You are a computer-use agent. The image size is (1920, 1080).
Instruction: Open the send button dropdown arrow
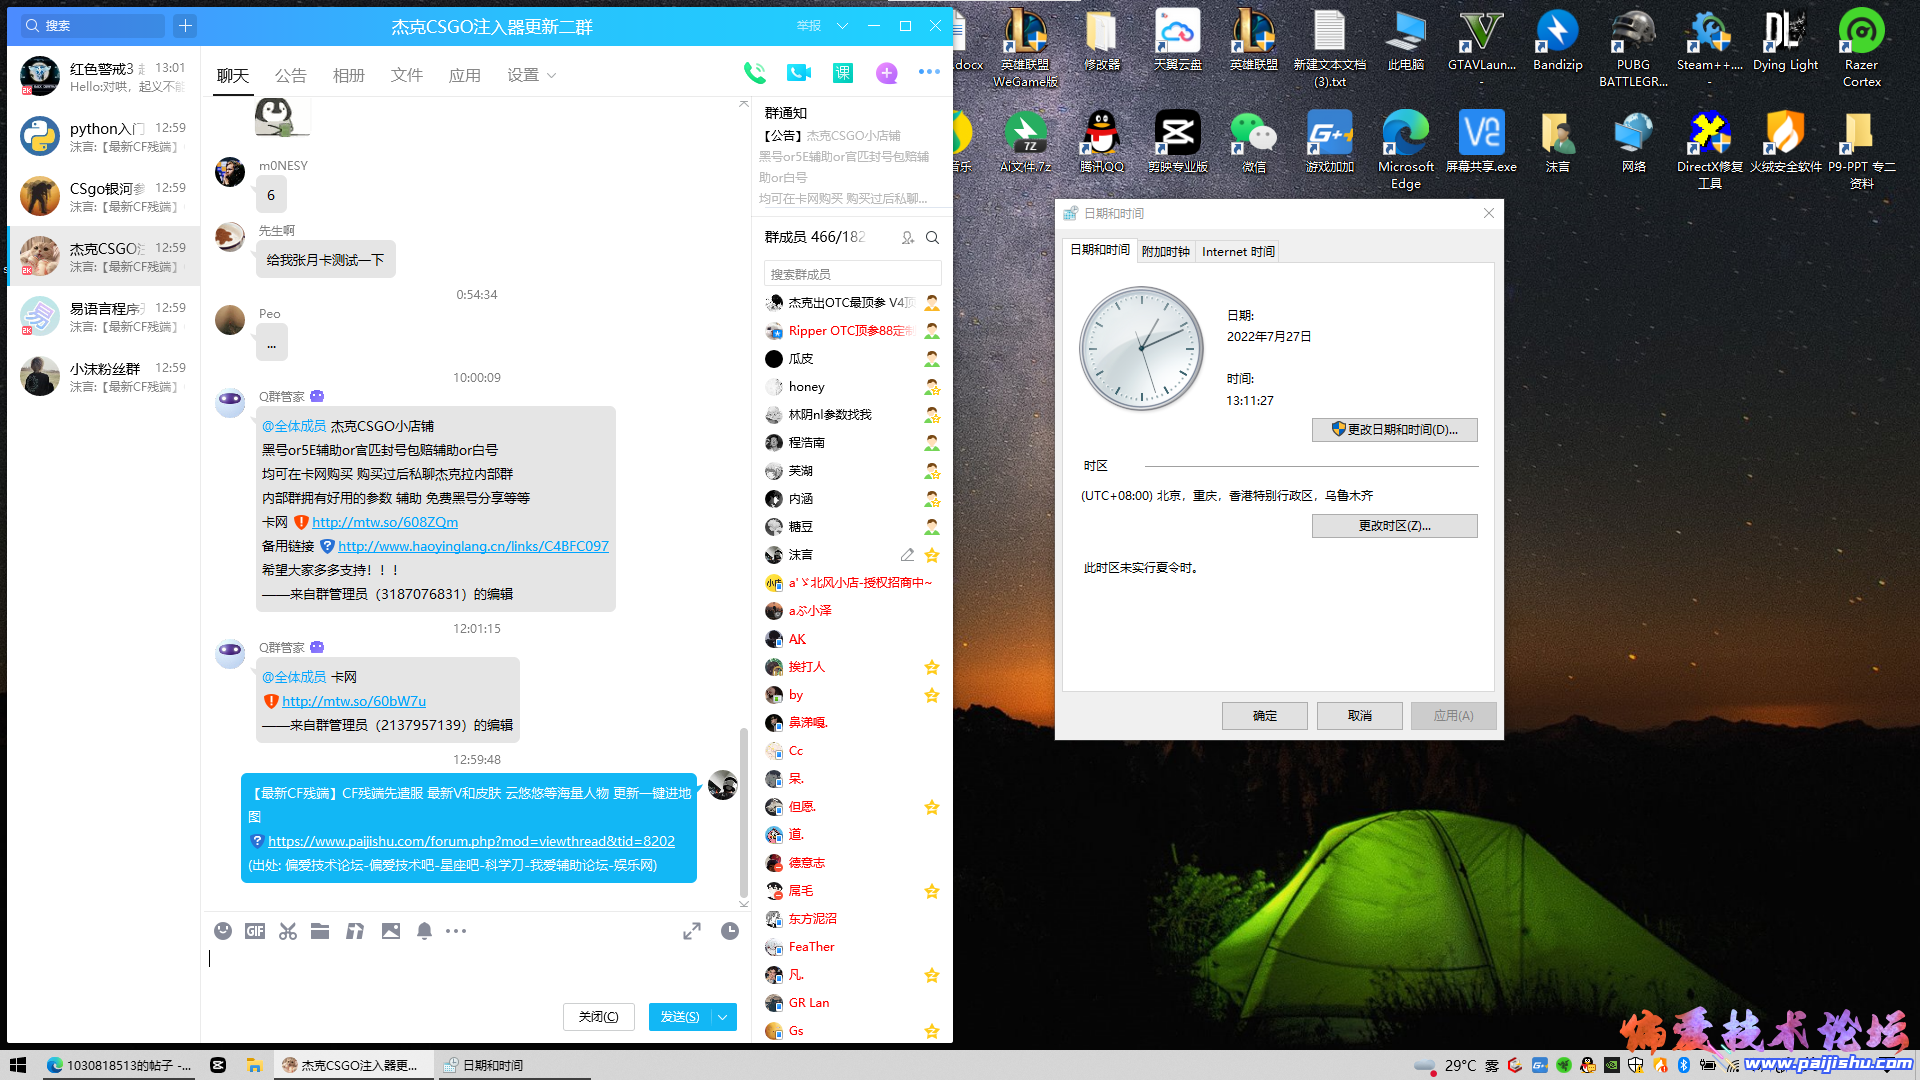[x=723, y=1017]
